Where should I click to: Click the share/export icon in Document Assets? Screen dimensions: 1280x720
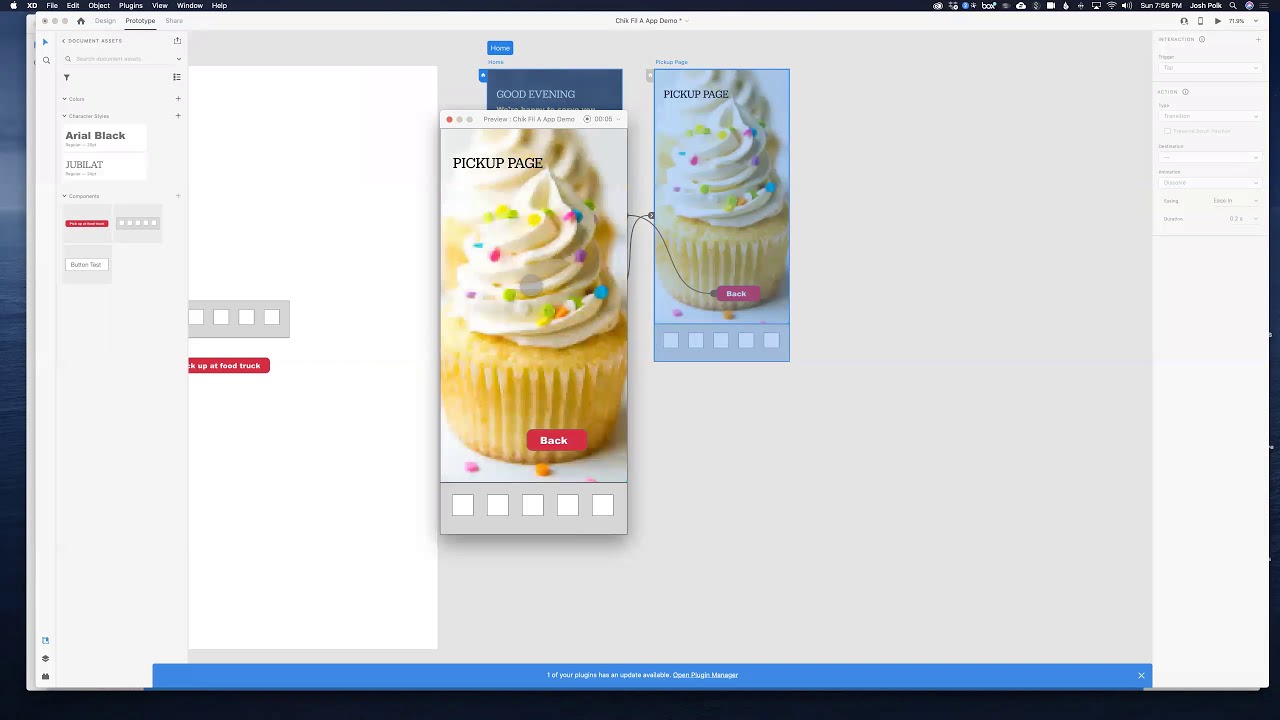tap(177, 41)
